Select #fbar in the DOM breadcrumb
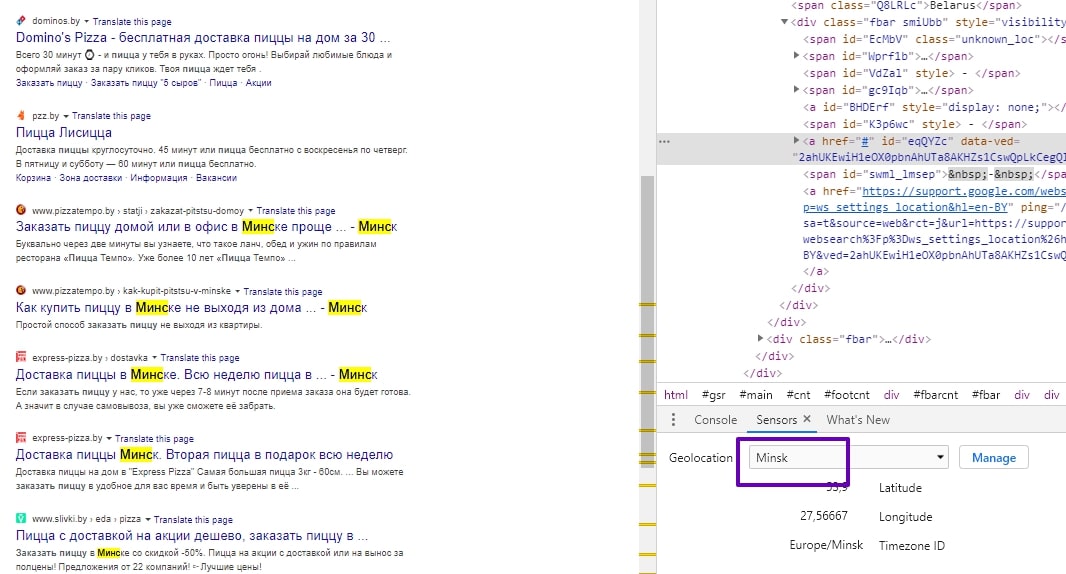Screen dimensions: 1066x574 [x=986, y=394]
